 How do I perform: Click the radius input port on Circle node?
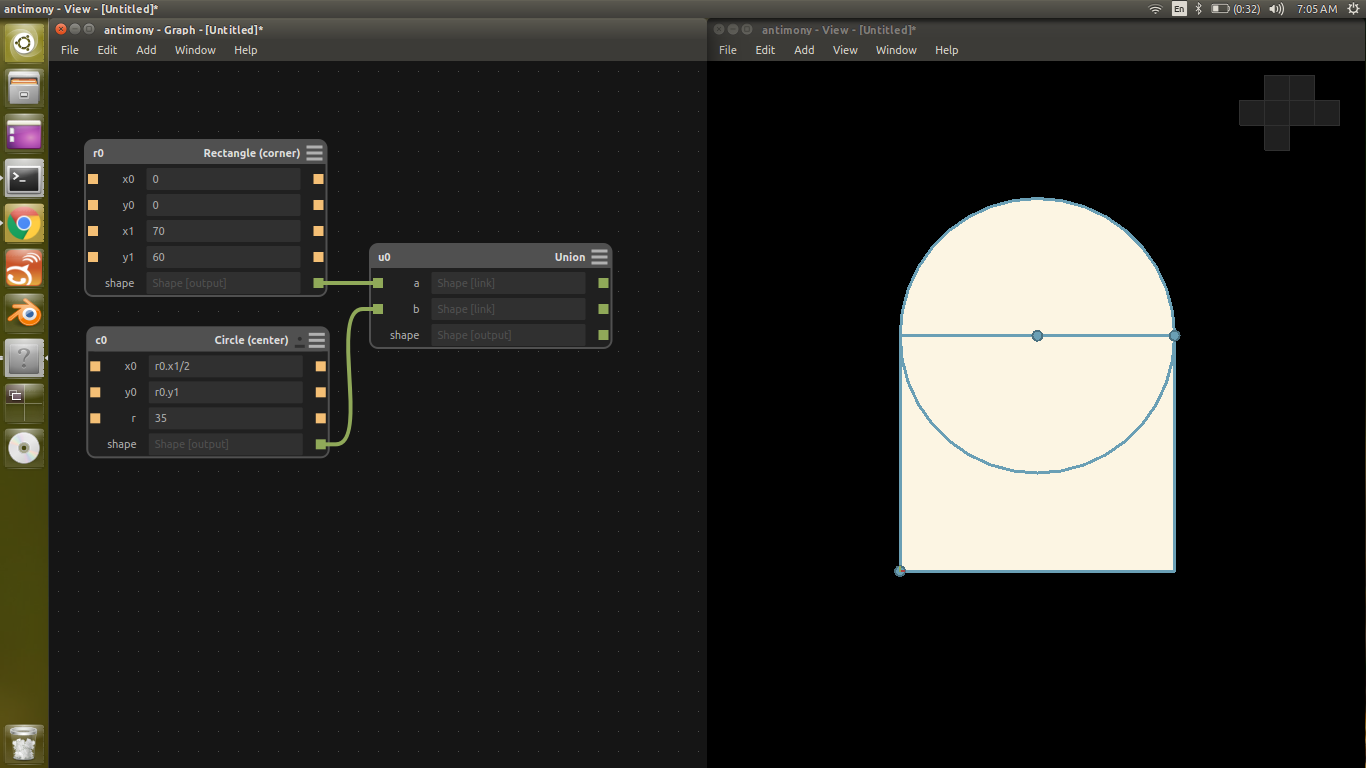tap(95, 418)
